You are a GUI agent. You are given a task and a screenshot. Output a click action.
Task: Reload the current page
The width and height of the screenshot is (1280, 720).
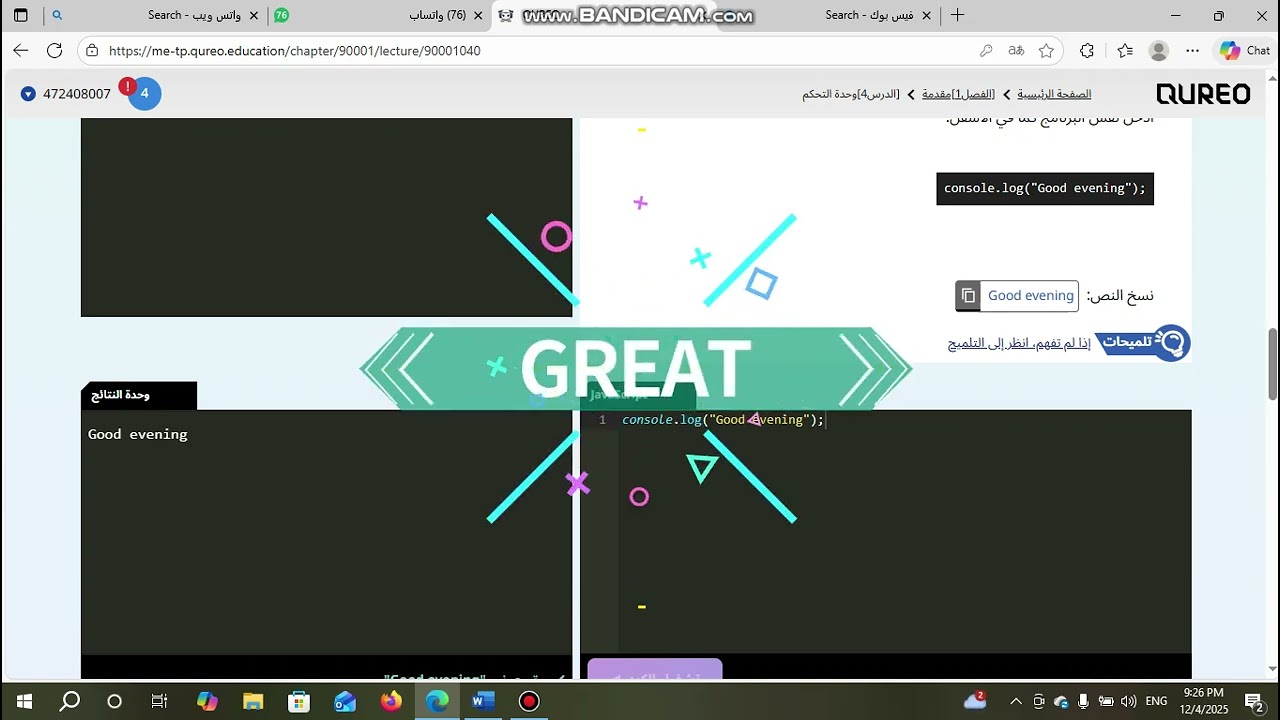[x=55, y=50]
